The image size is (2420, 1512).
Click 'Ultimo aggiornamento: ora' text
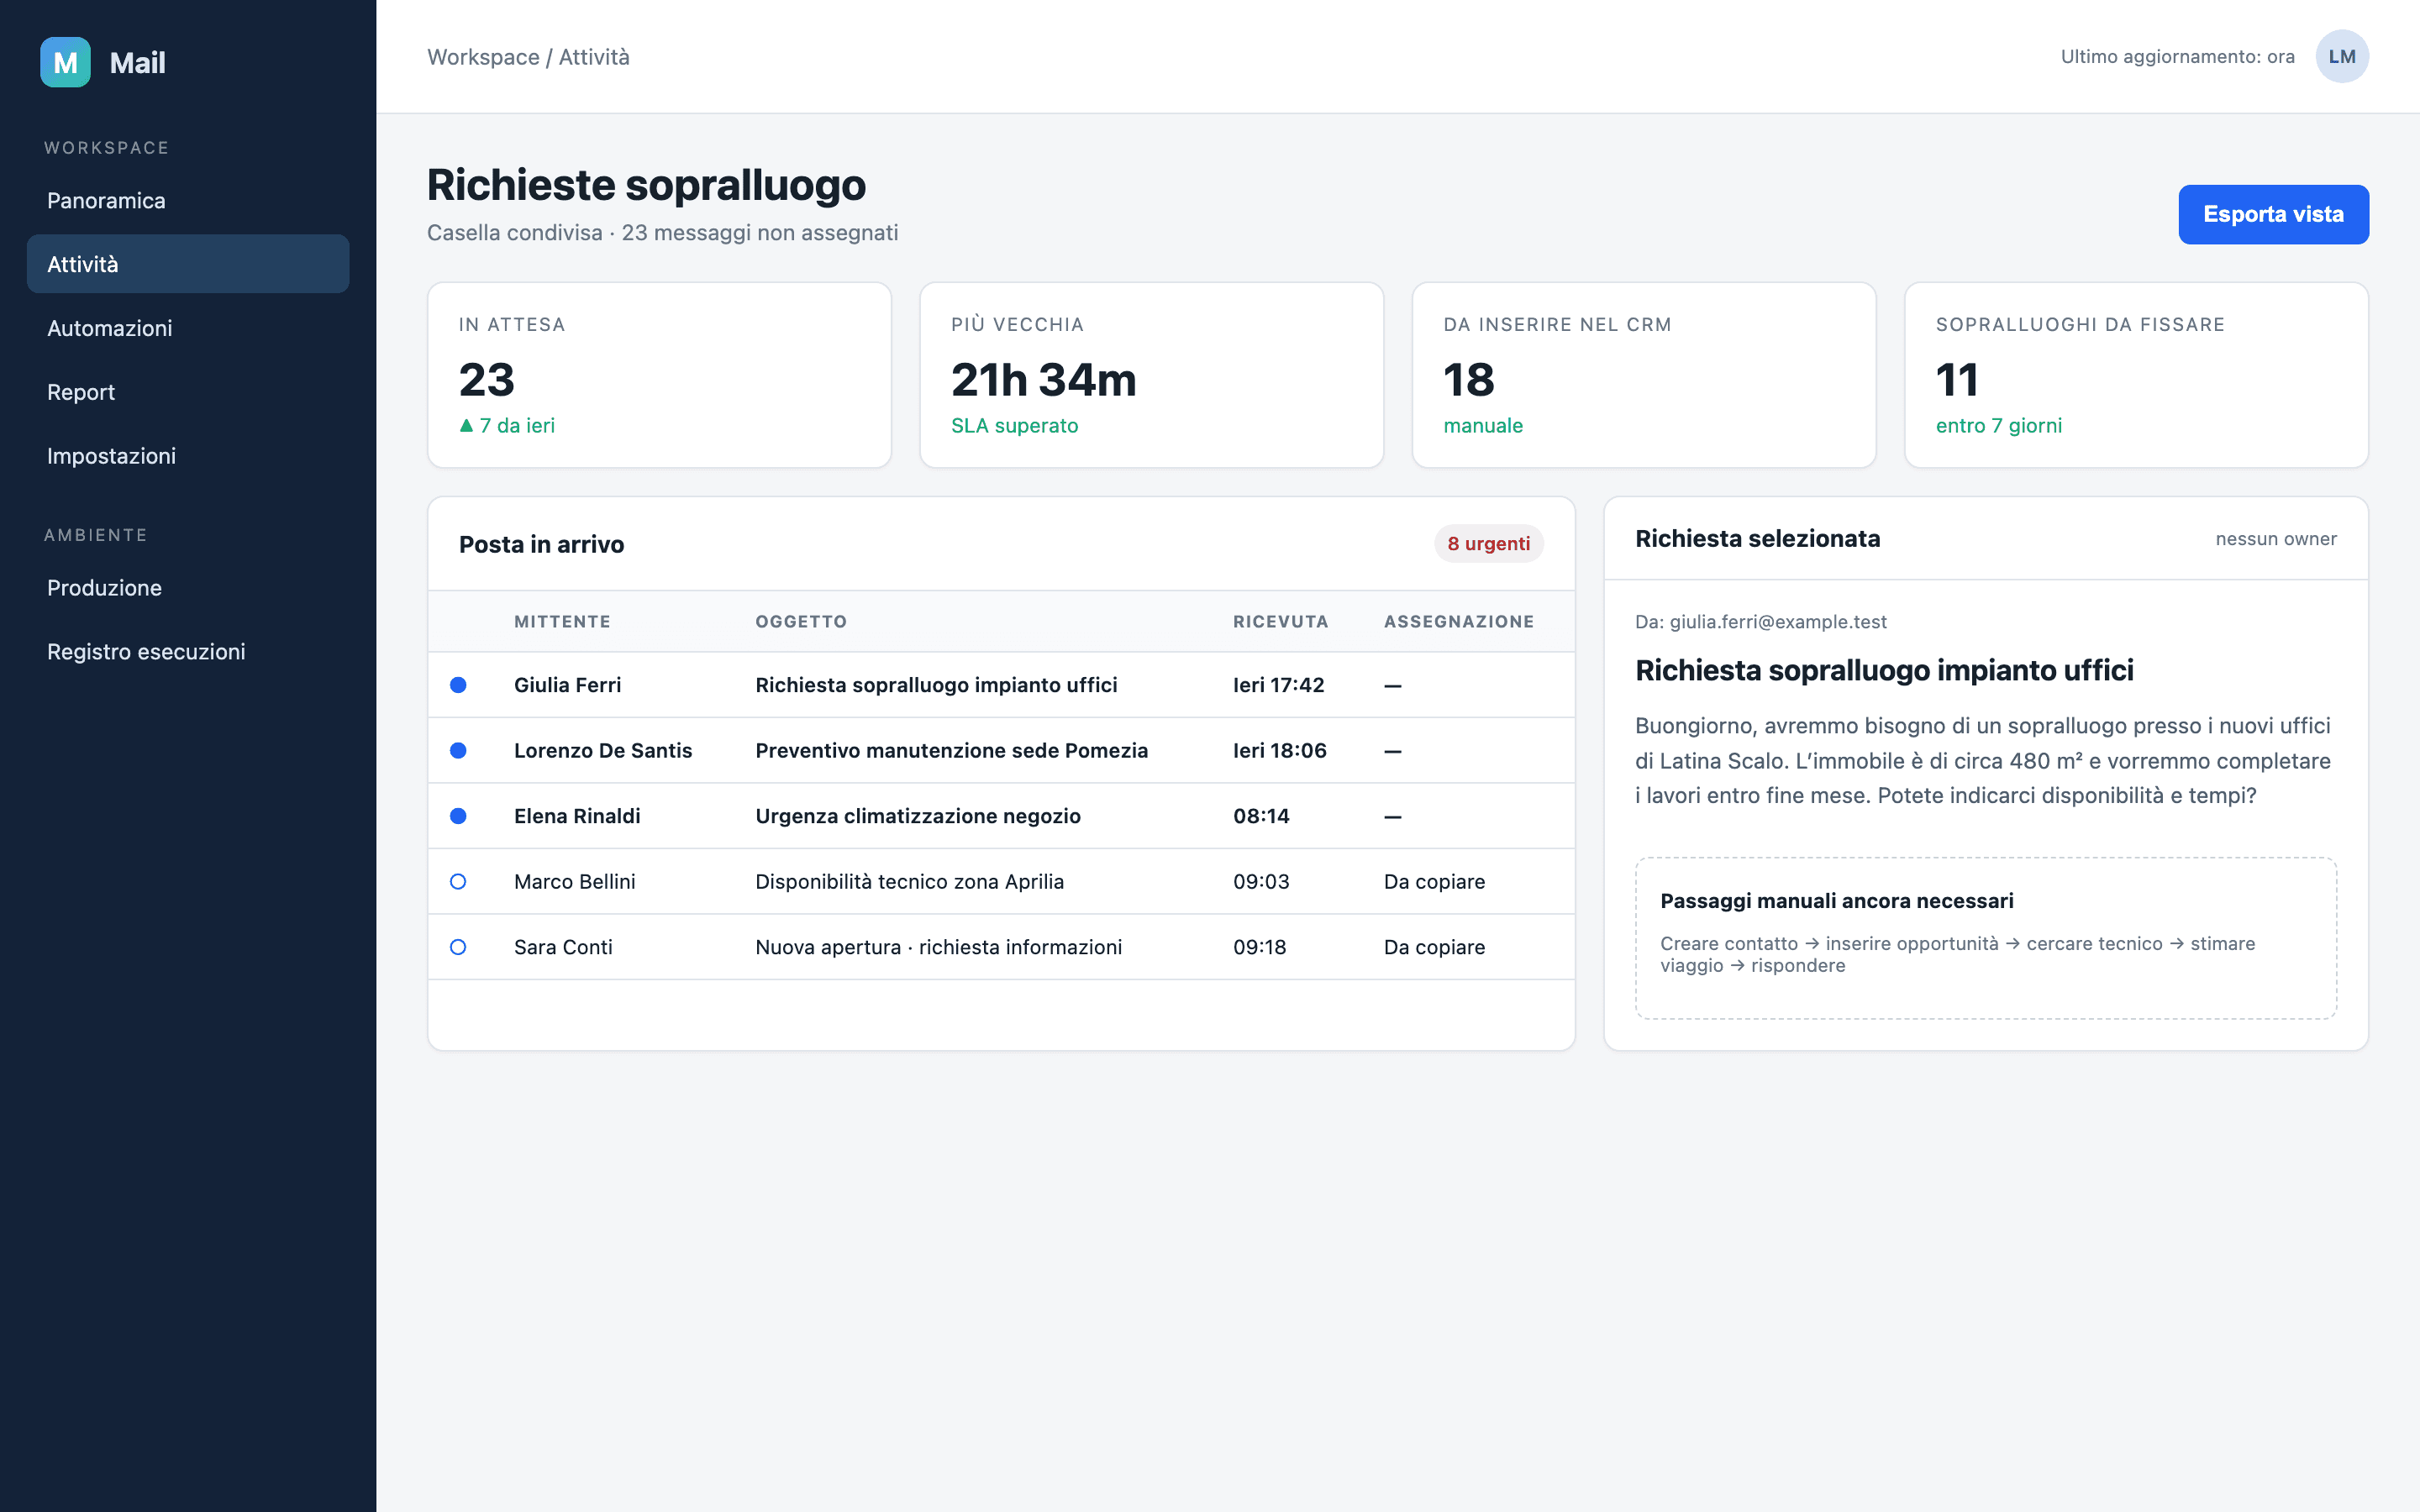tap(2177, 57)
